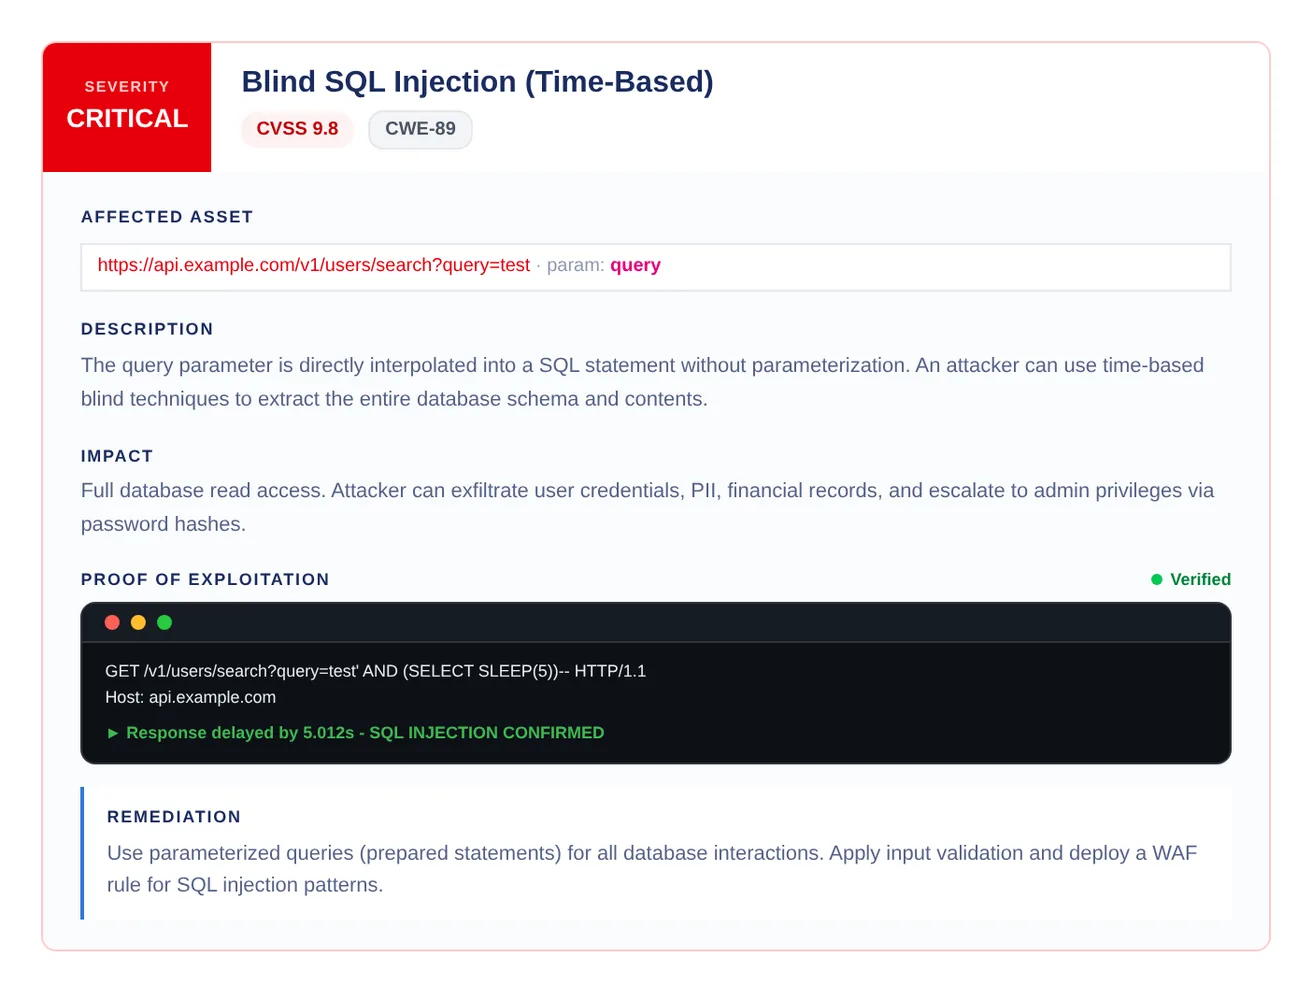The image size is (1312, 985).
Task: Click the impact paragraph about database access
Action: (x=647, y=507)
